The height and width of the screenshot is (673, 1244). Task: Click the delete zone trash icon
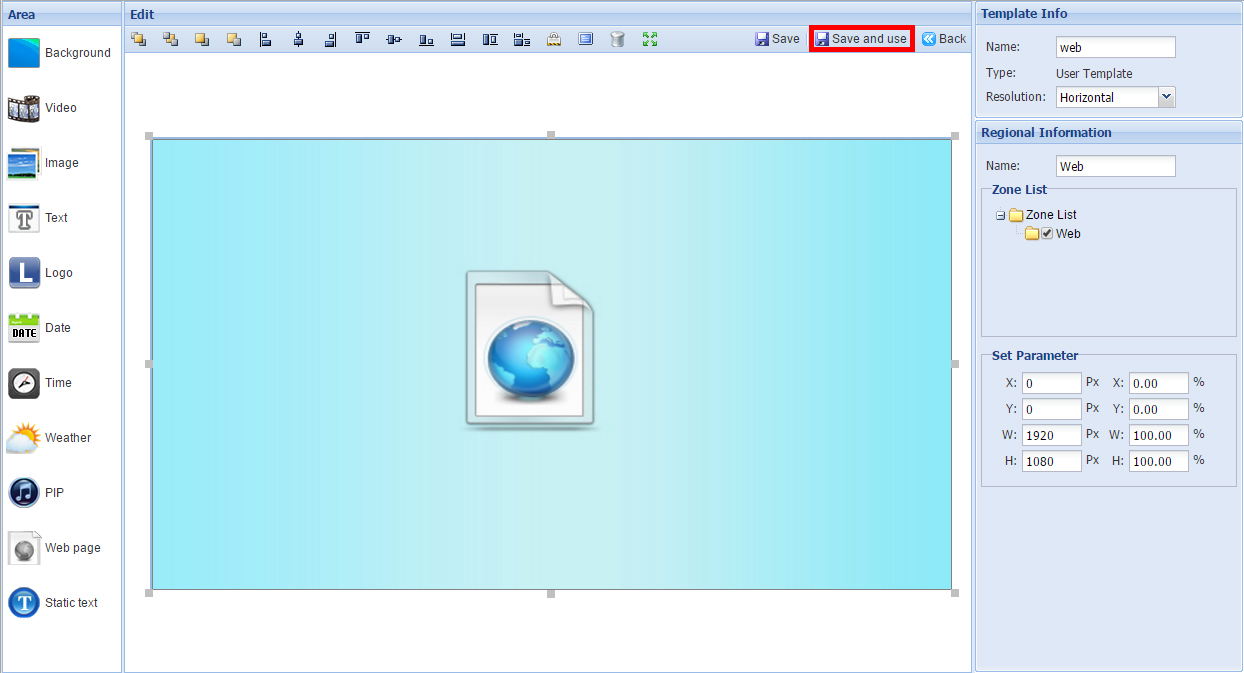click(x=617, y=38)
